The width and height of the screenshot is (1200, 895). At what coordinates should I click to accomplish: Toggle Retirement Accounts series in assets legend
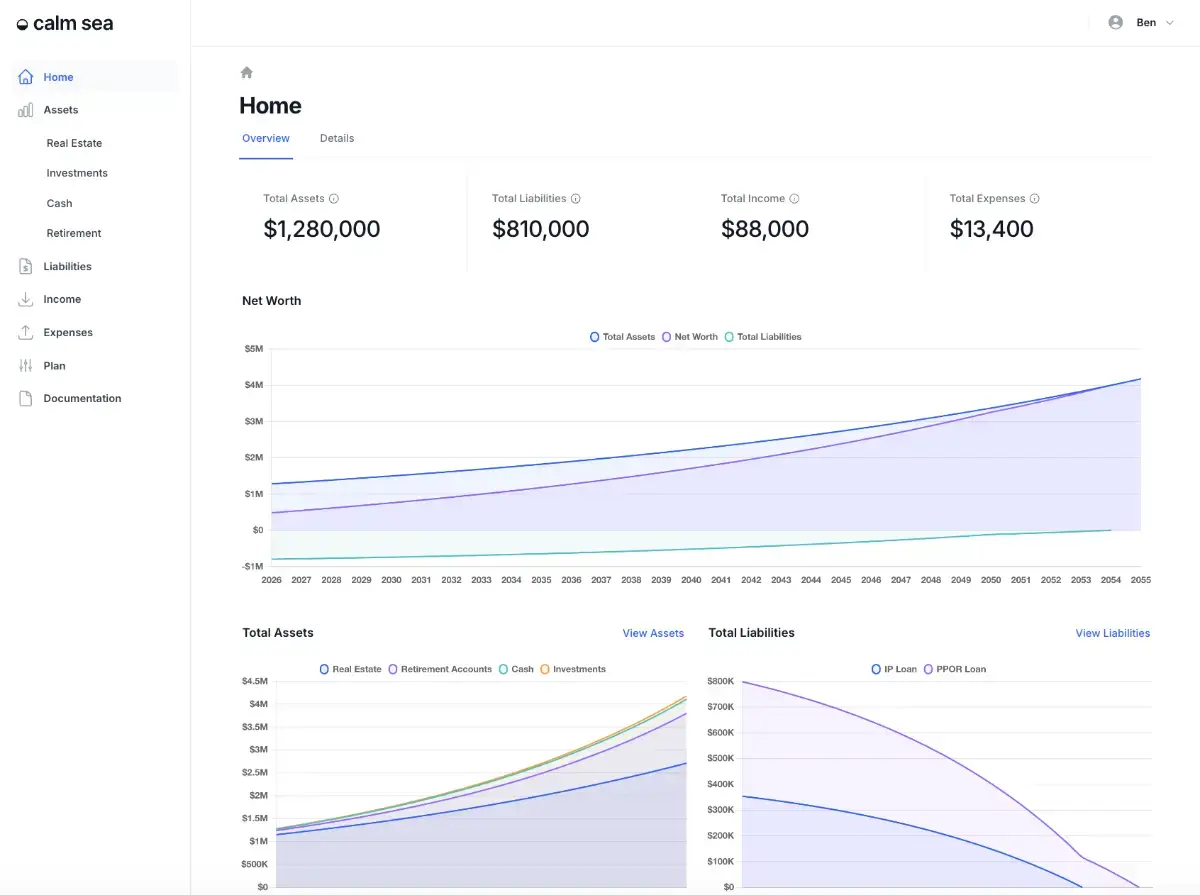pyautogui.click(x=439, y=669)
